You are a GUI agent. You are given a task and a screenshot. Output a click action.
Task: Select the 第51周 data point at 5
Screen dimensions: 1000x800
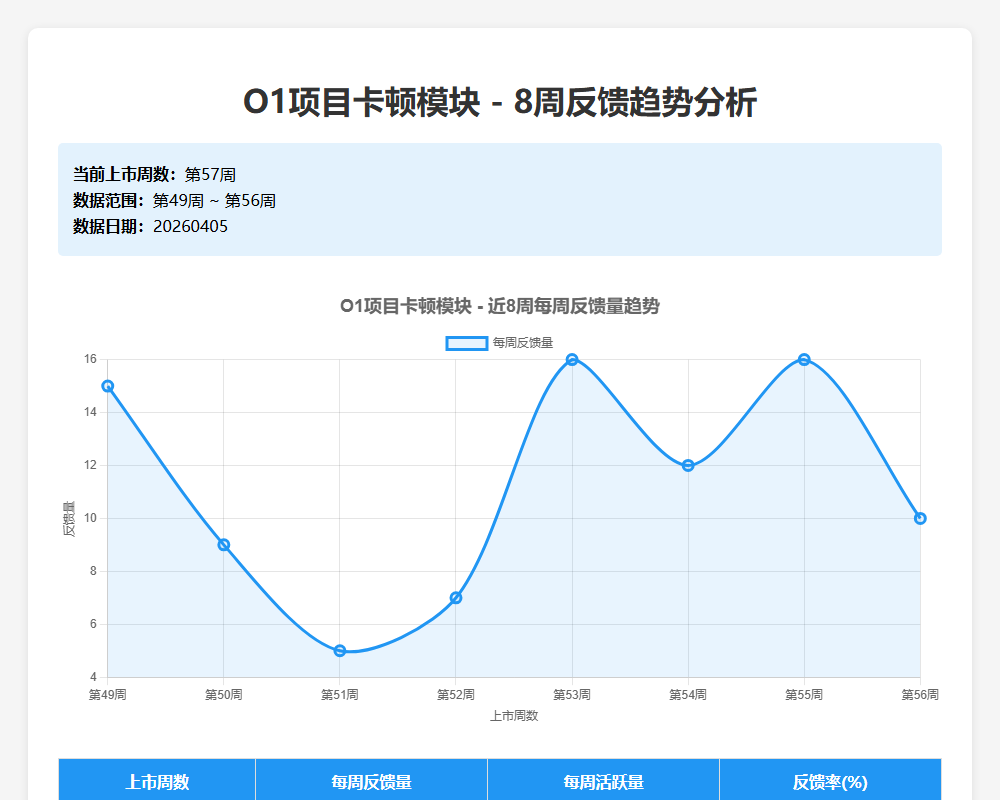[x=340, y=651]
